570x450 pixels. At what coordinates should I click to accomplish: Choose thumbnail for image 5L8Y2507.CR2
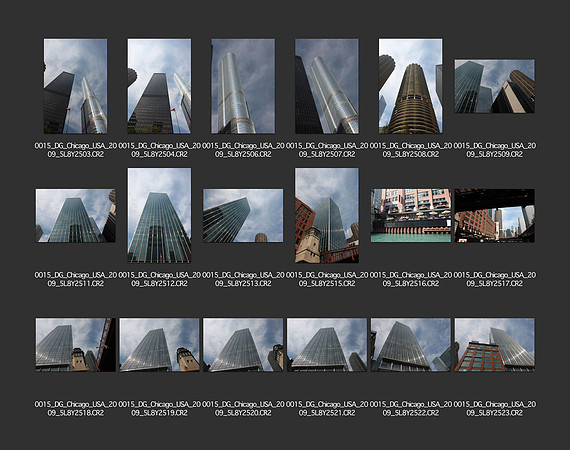[327, 86]
